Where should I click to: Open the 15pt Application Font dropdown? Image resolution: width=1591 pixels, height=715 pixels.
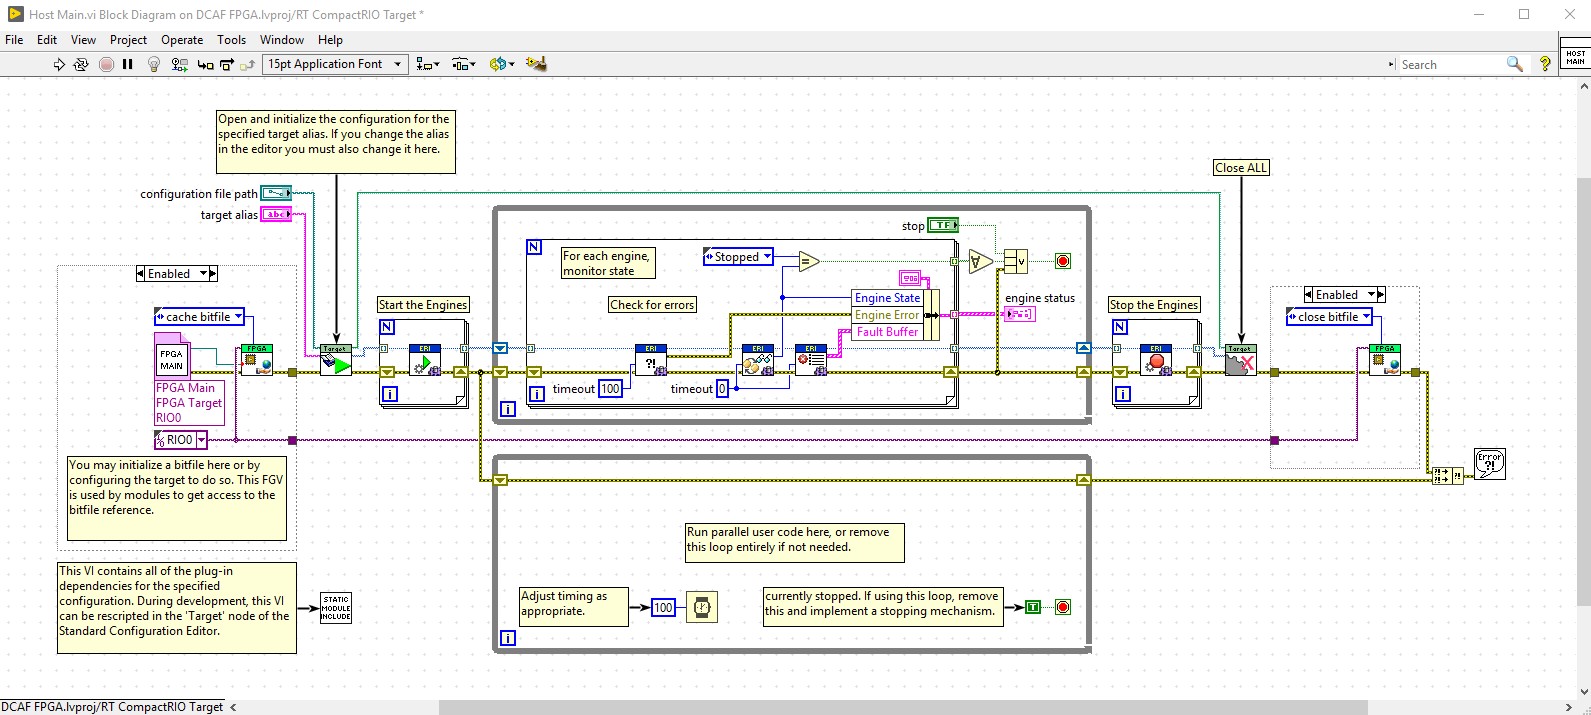pyautogui.click(x=335, y=64)
